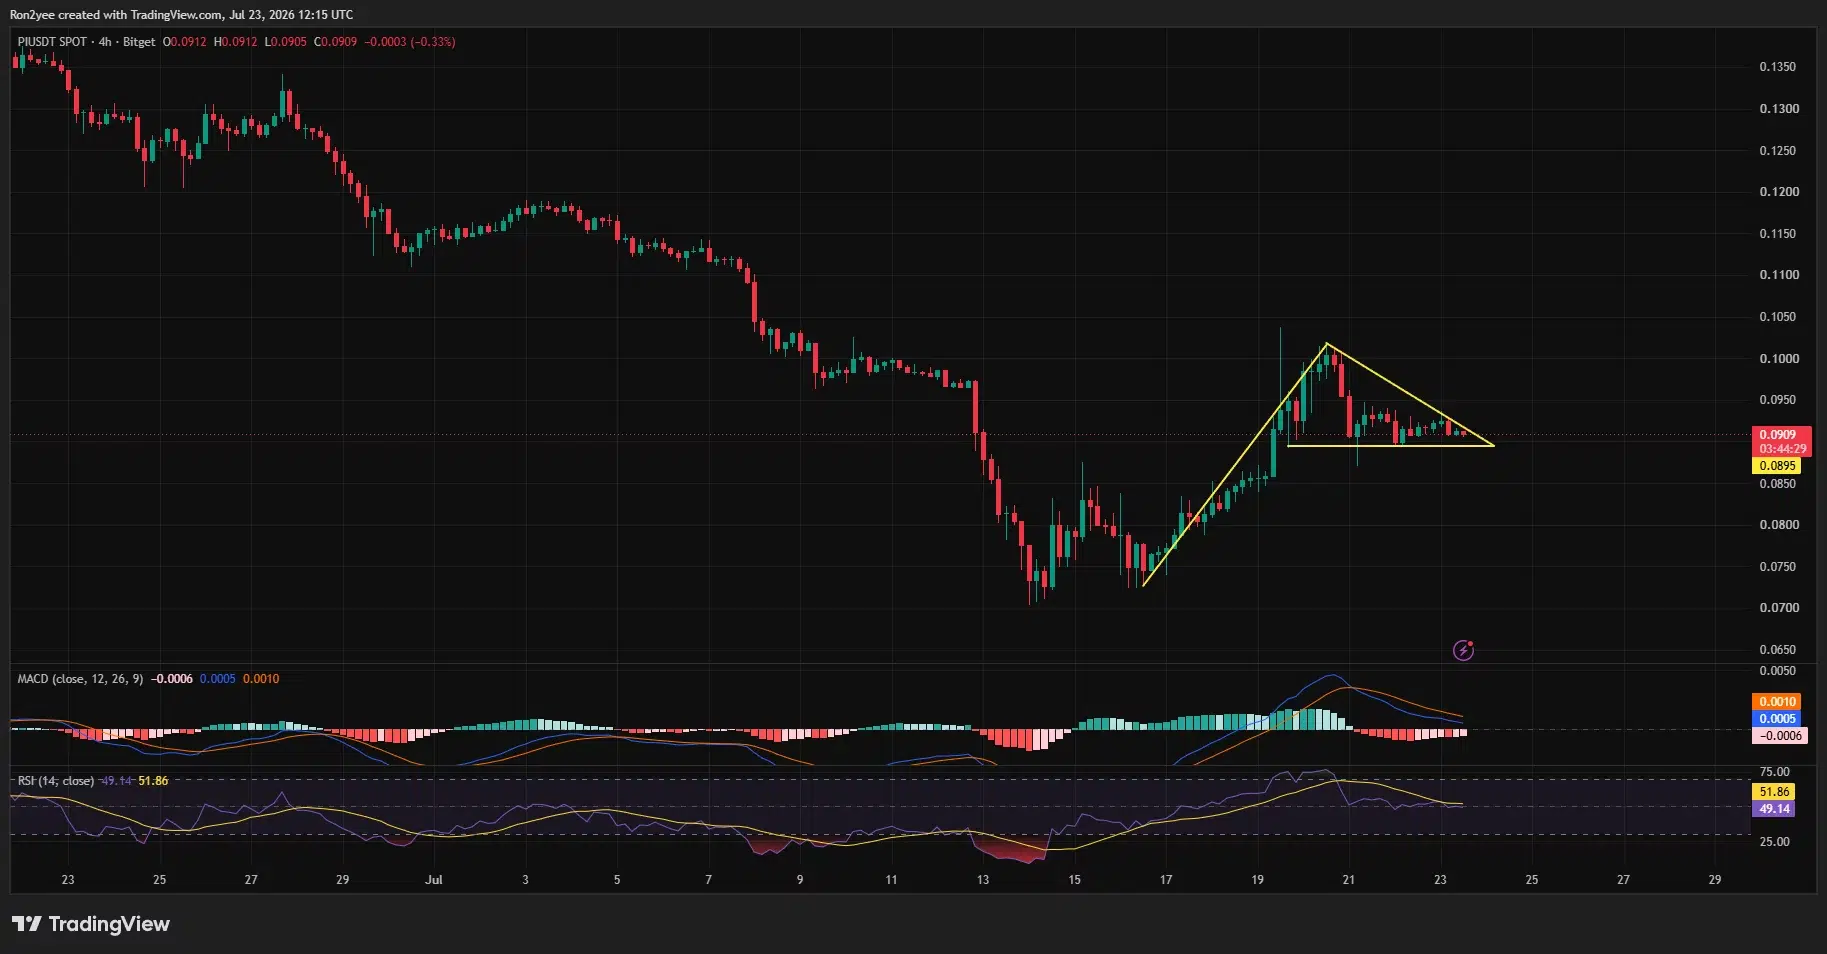This screenshot has width=1827, height=954.
Task: Click the 29 date label at right of time axis
Action: coord(1715,880)
